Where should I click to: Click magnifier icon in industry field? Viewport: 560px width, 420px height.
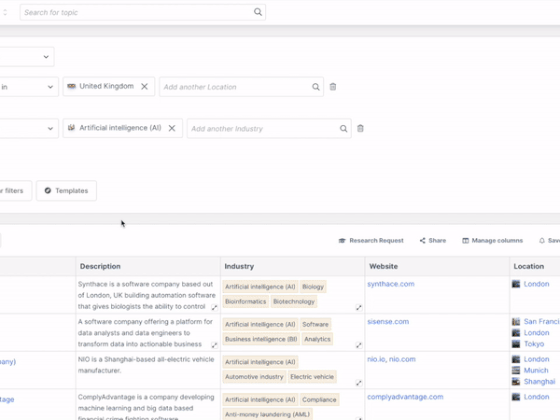[343, 129]
